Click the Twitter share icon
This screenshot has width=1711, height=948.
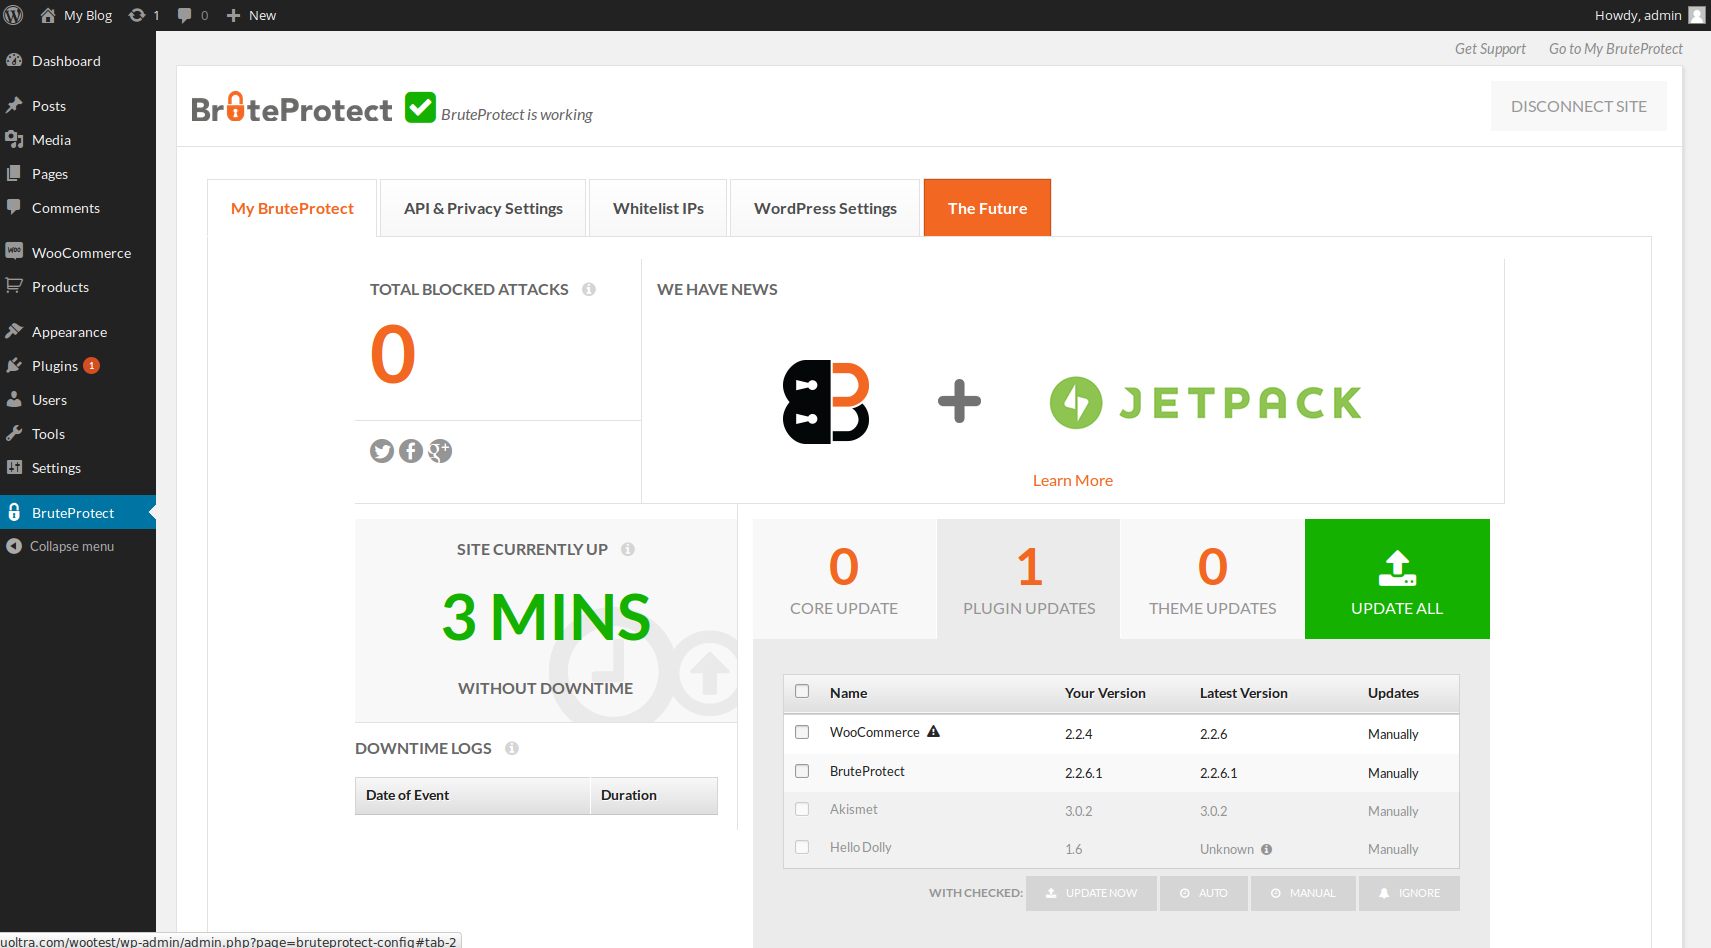point(381,451)
